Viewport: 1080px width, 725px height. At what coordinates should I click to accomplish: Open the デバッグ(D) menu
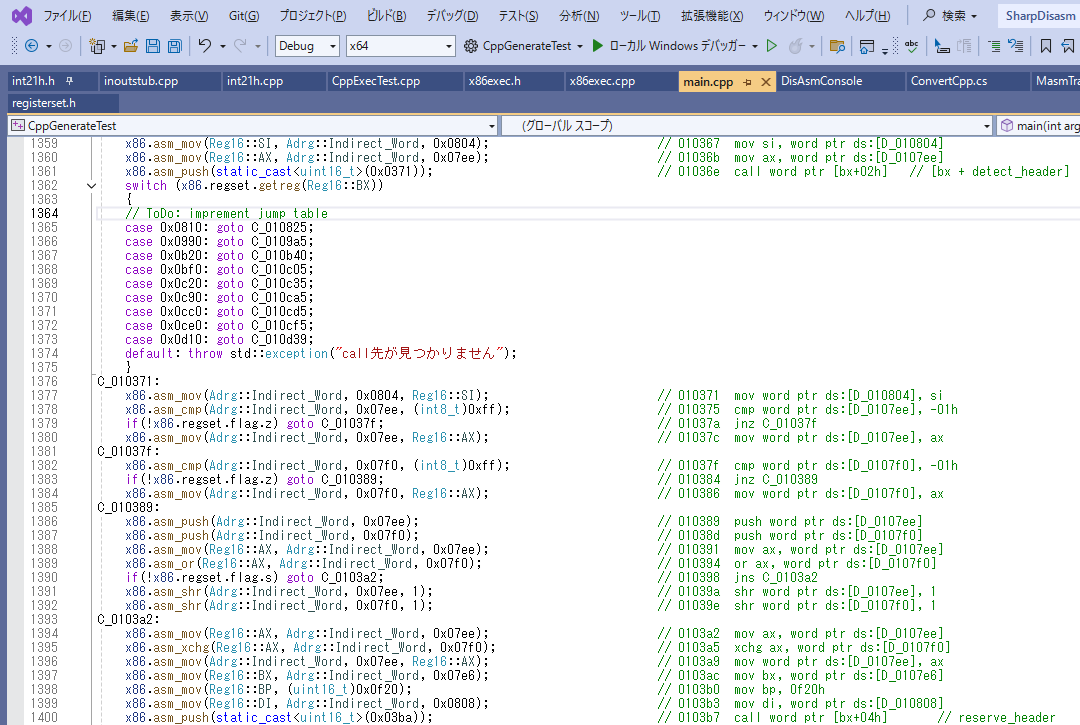[452, 15]
